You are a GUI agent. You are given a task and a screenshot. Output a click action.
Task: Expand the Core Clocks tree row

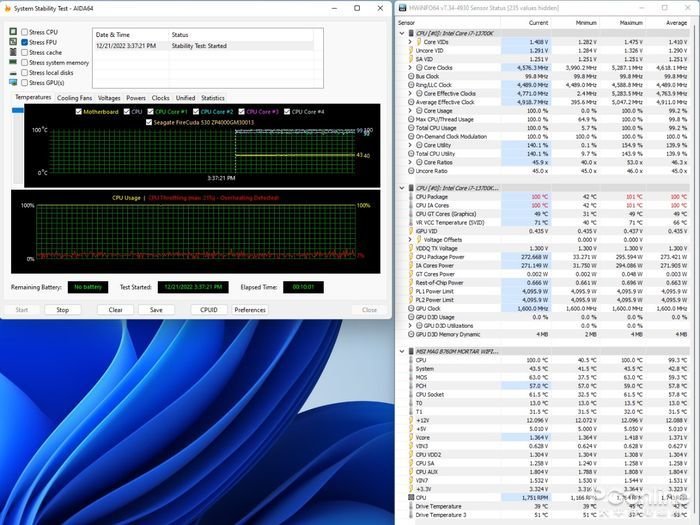(x=410, y=68)
